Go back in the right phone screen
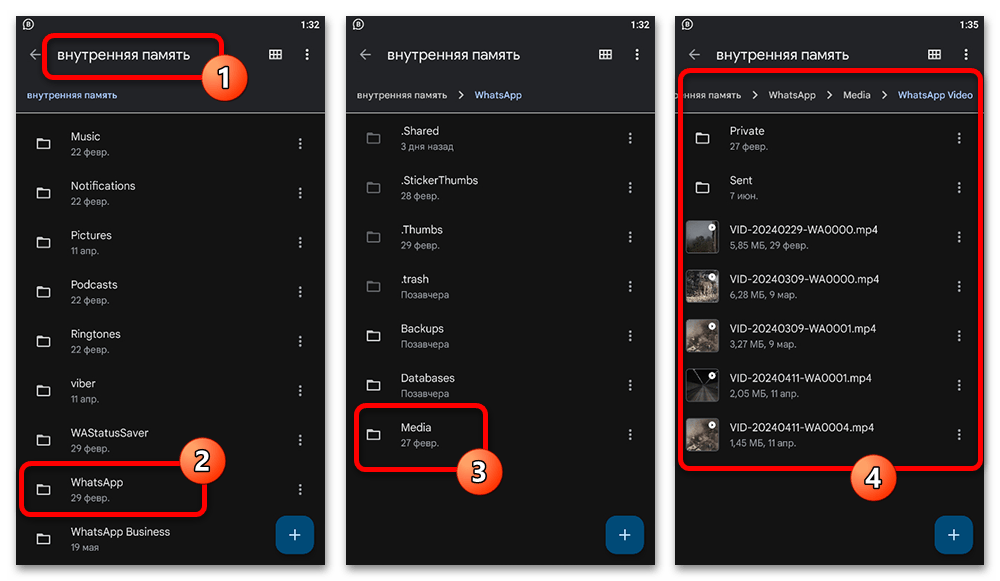1000x581 pixels. (x=694, y=55)
